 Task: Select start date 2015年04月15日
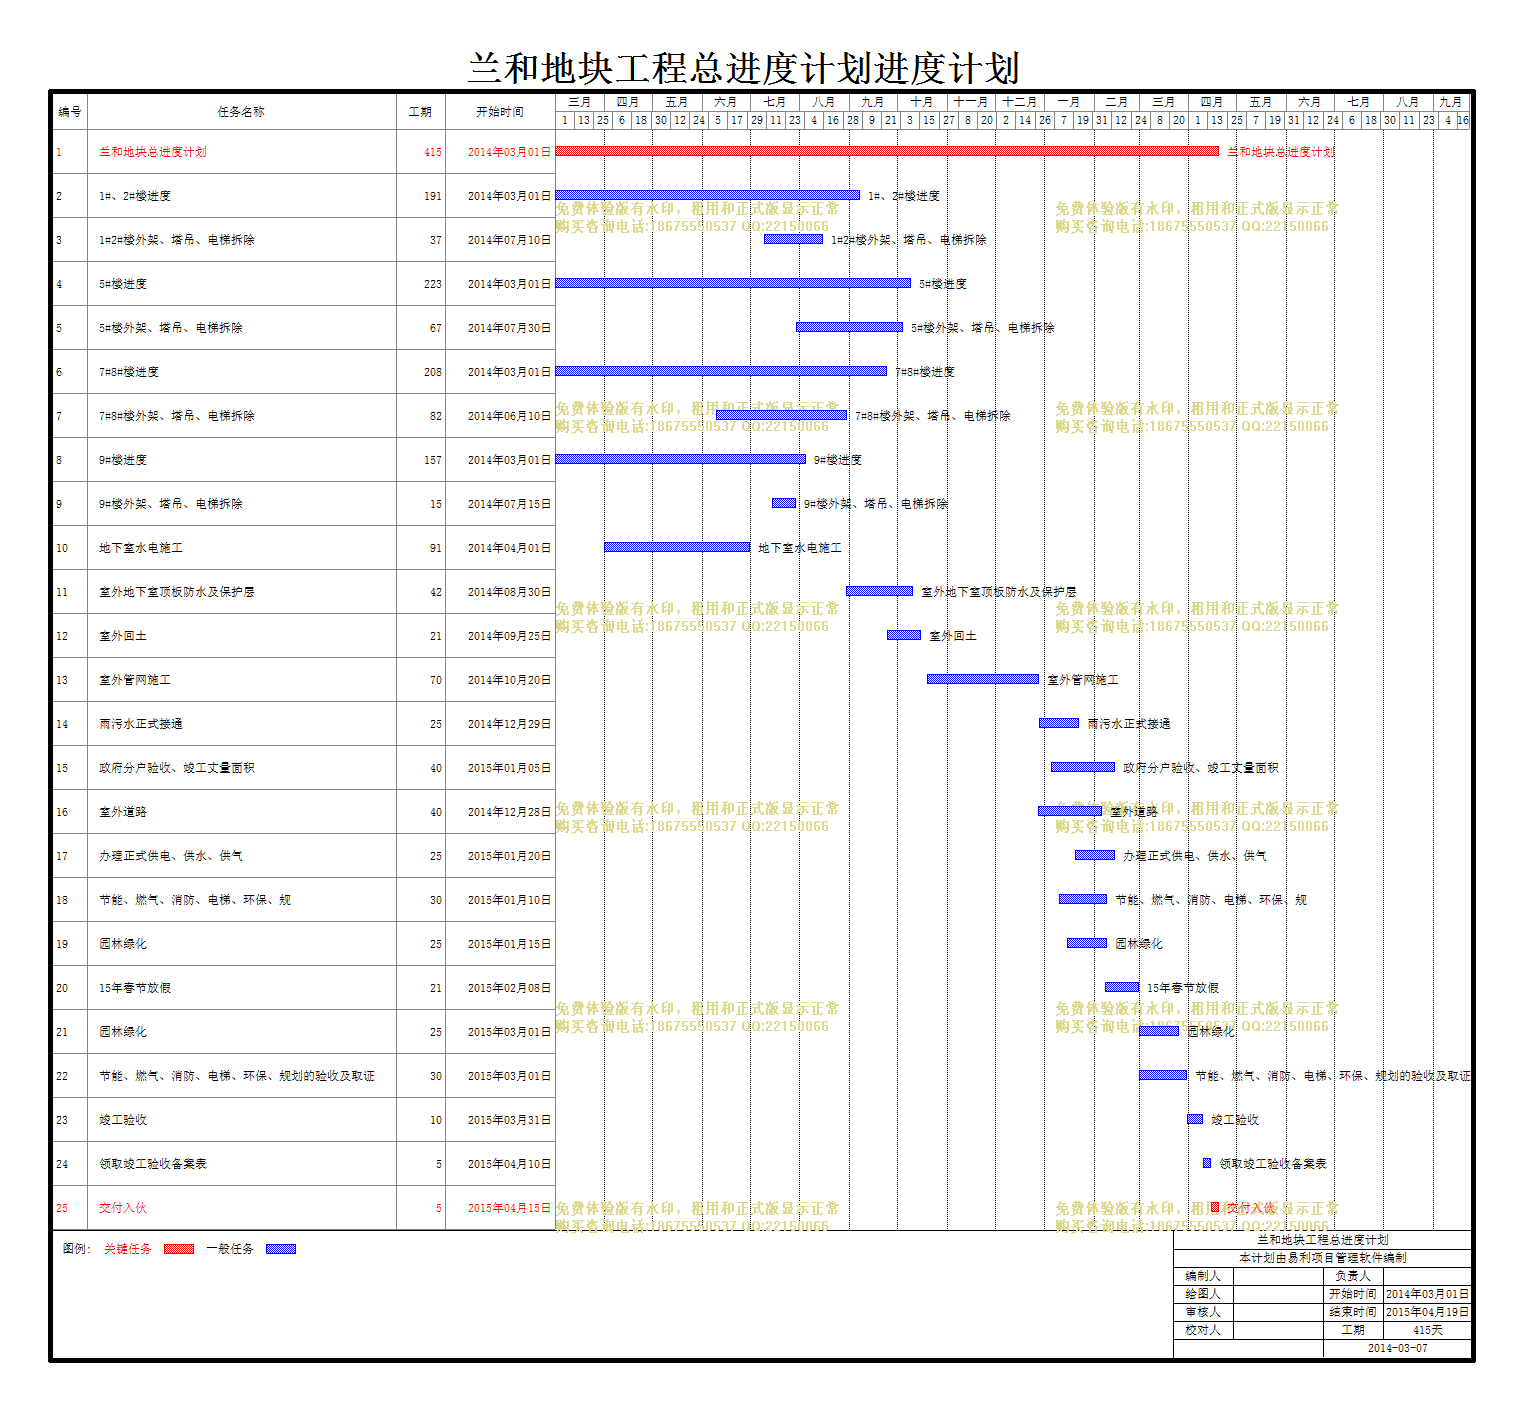[509, 1208]
